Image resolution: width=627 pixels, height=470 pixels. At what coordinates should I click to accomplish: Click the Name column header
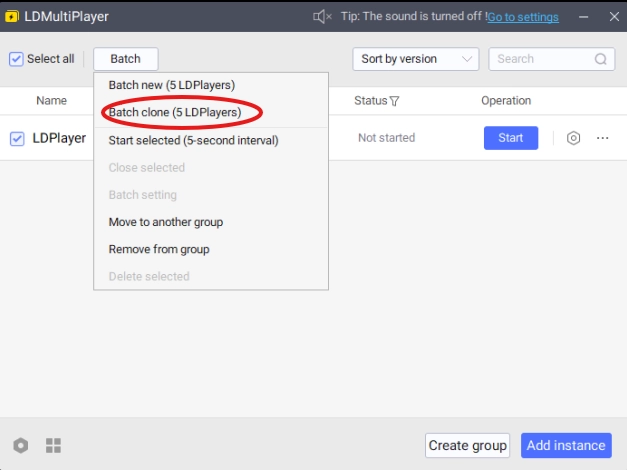click(52, 100)
